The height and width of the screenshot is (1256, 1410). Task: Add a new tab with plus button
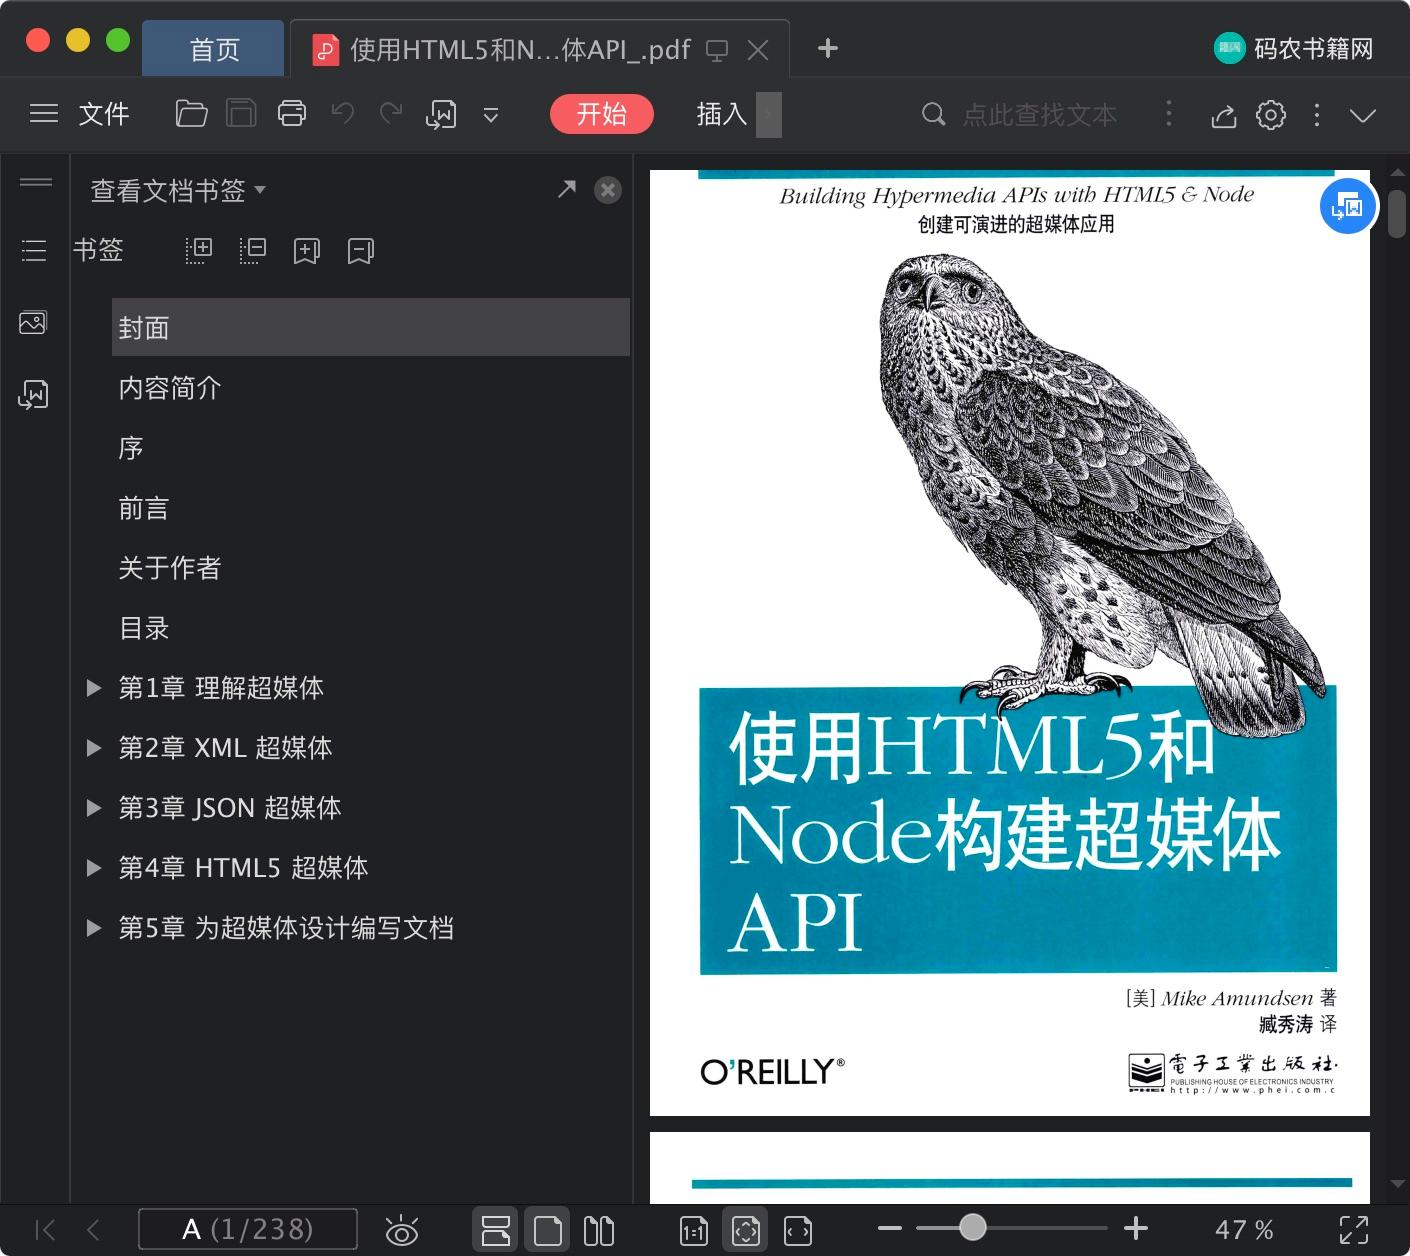click(828, 48)
